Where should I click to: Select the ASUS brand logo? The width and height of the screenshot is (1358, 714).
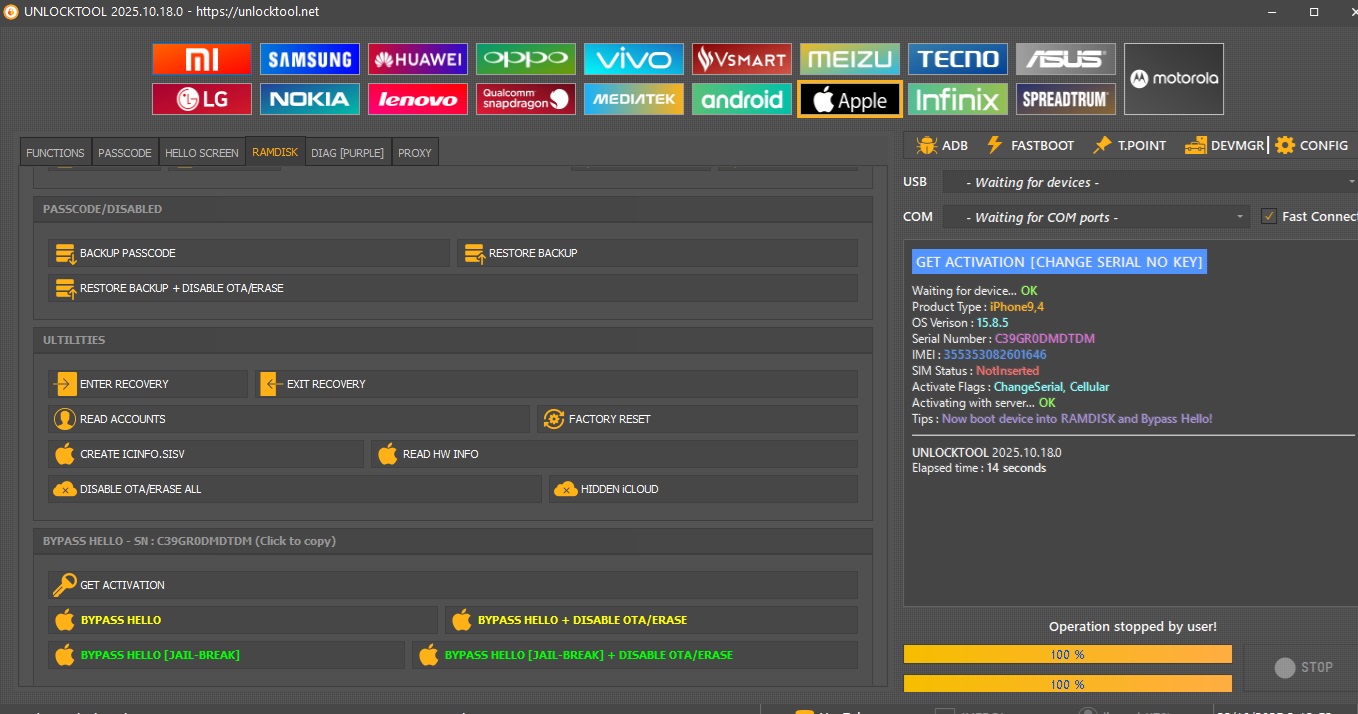tap(1066, 59)
